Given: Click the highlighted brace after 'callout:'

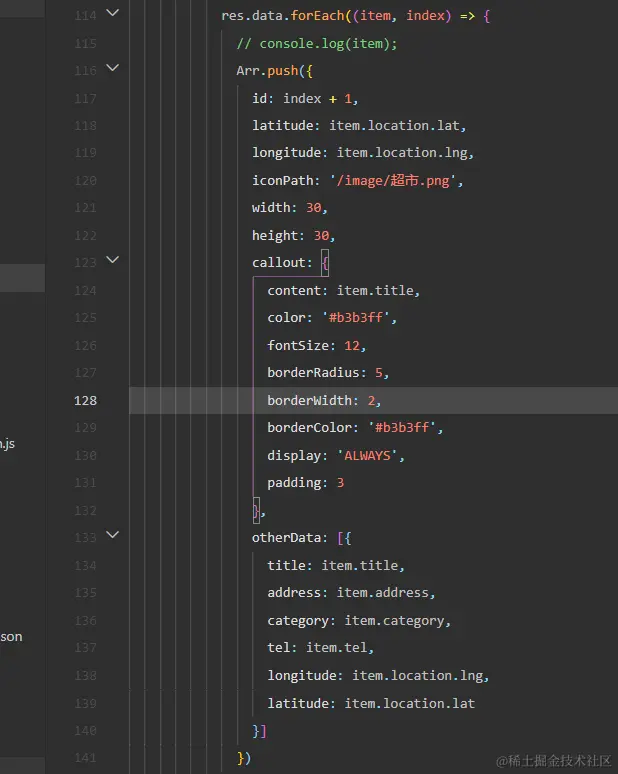Looking at the screenshot, I should pos(325,263).
